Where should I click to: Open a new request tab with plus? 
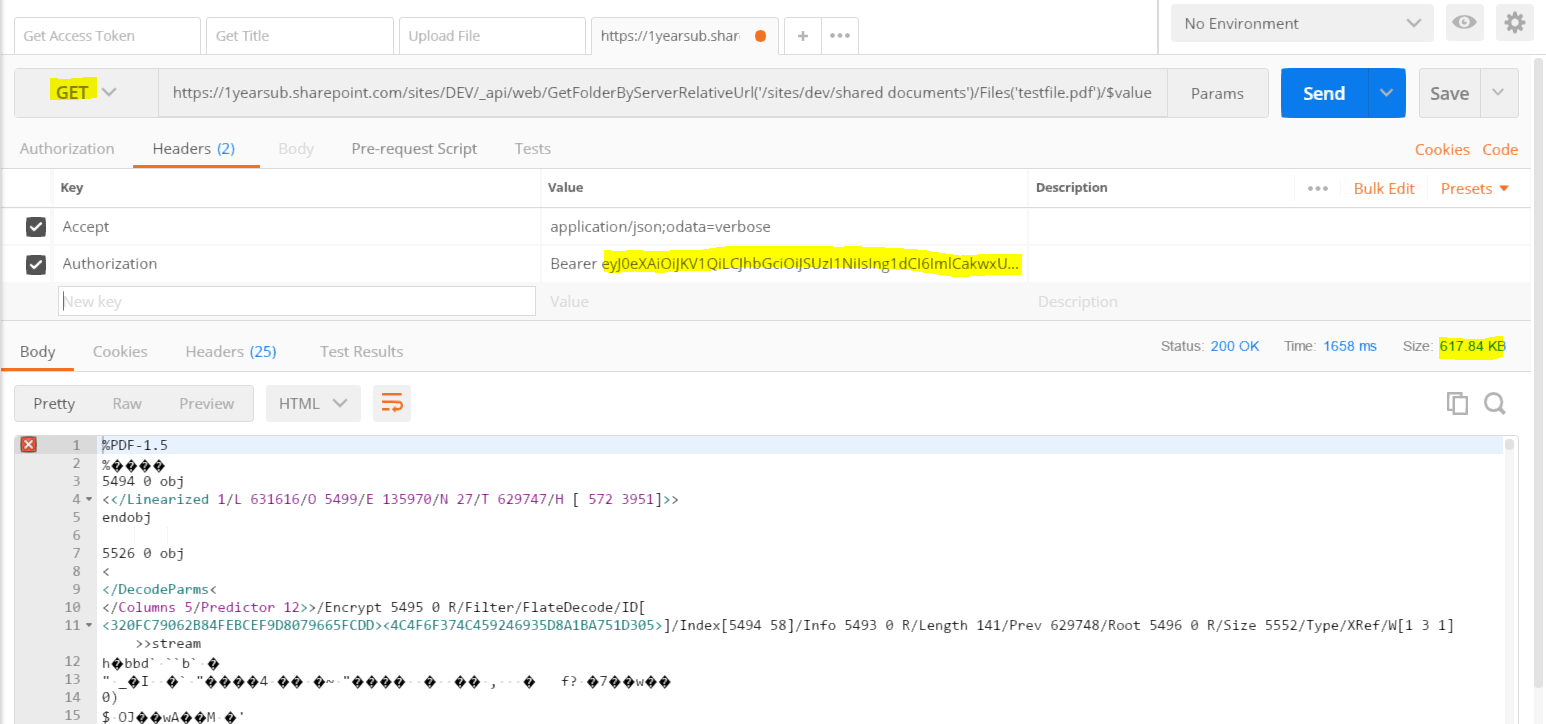tap(802, 35)
